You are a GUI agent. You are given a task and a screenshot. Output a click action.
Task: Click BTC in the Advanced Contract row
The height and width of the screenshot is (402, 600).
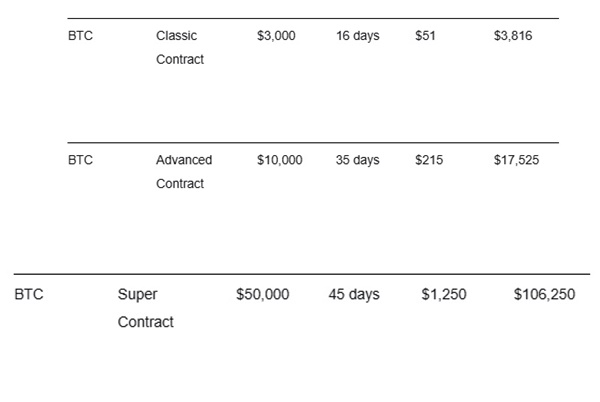pyautogui.click(x=80, y=160)
